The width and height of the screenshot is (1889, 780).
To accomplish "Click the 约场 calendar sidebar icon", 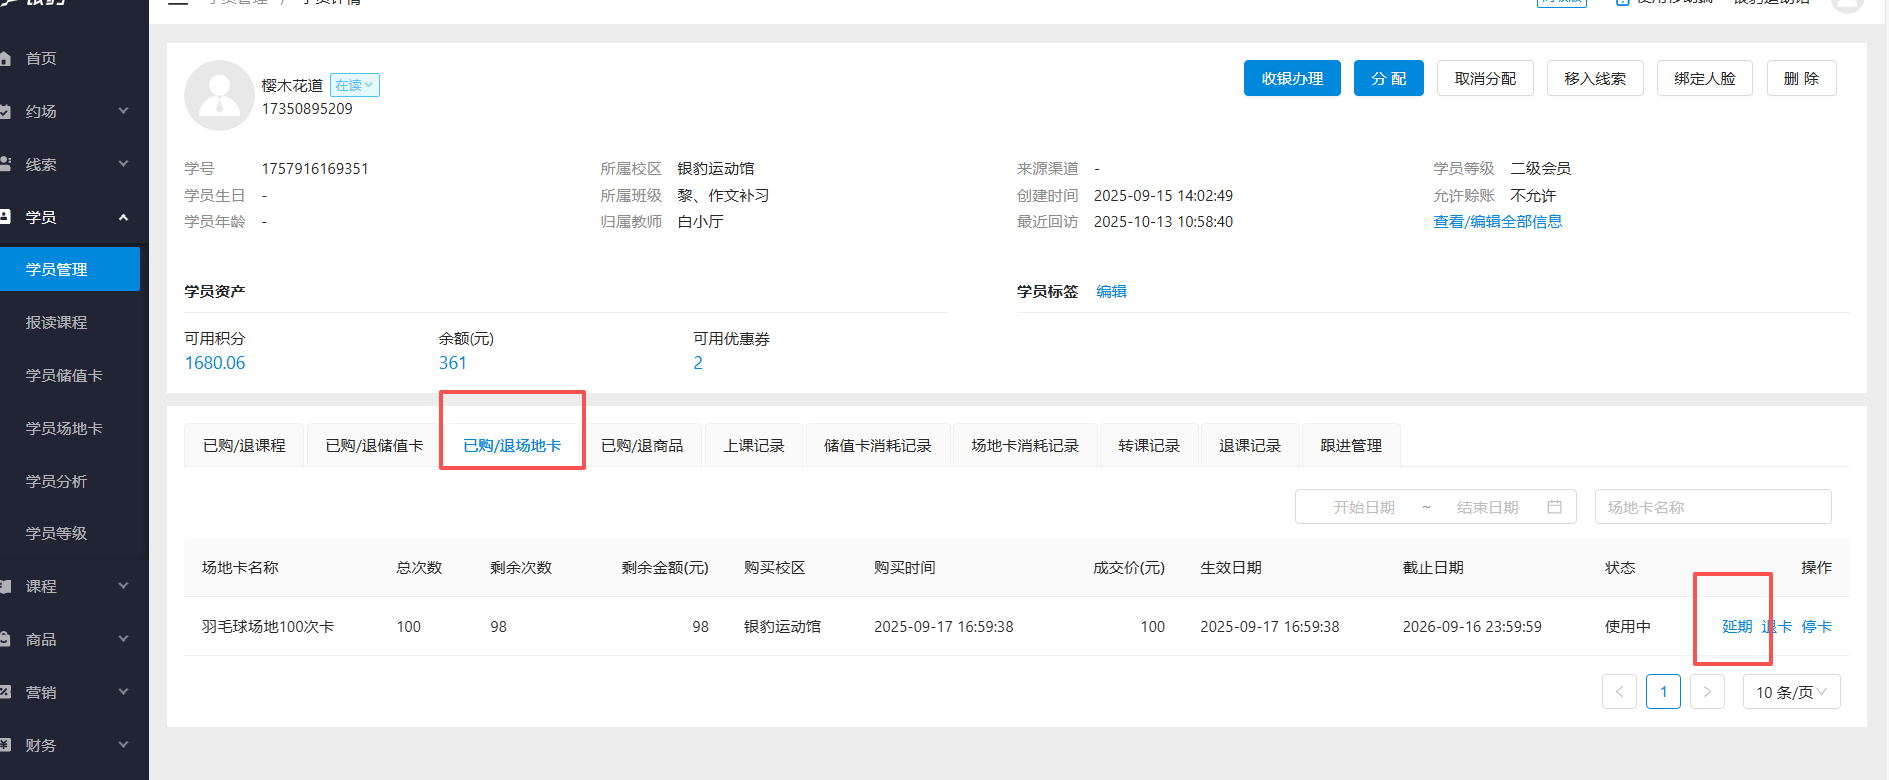I will coord(5,111).
